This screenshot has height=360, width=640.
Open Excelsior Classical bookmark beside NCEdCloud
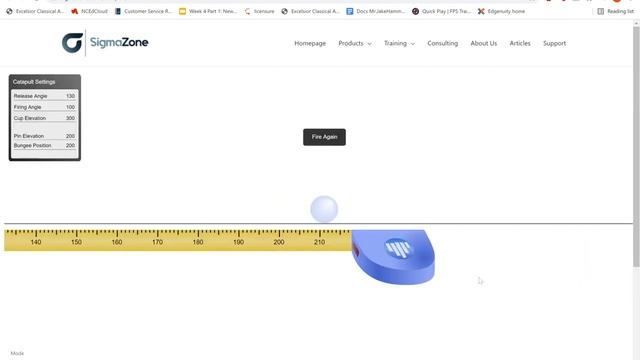(x=35, y=11)
